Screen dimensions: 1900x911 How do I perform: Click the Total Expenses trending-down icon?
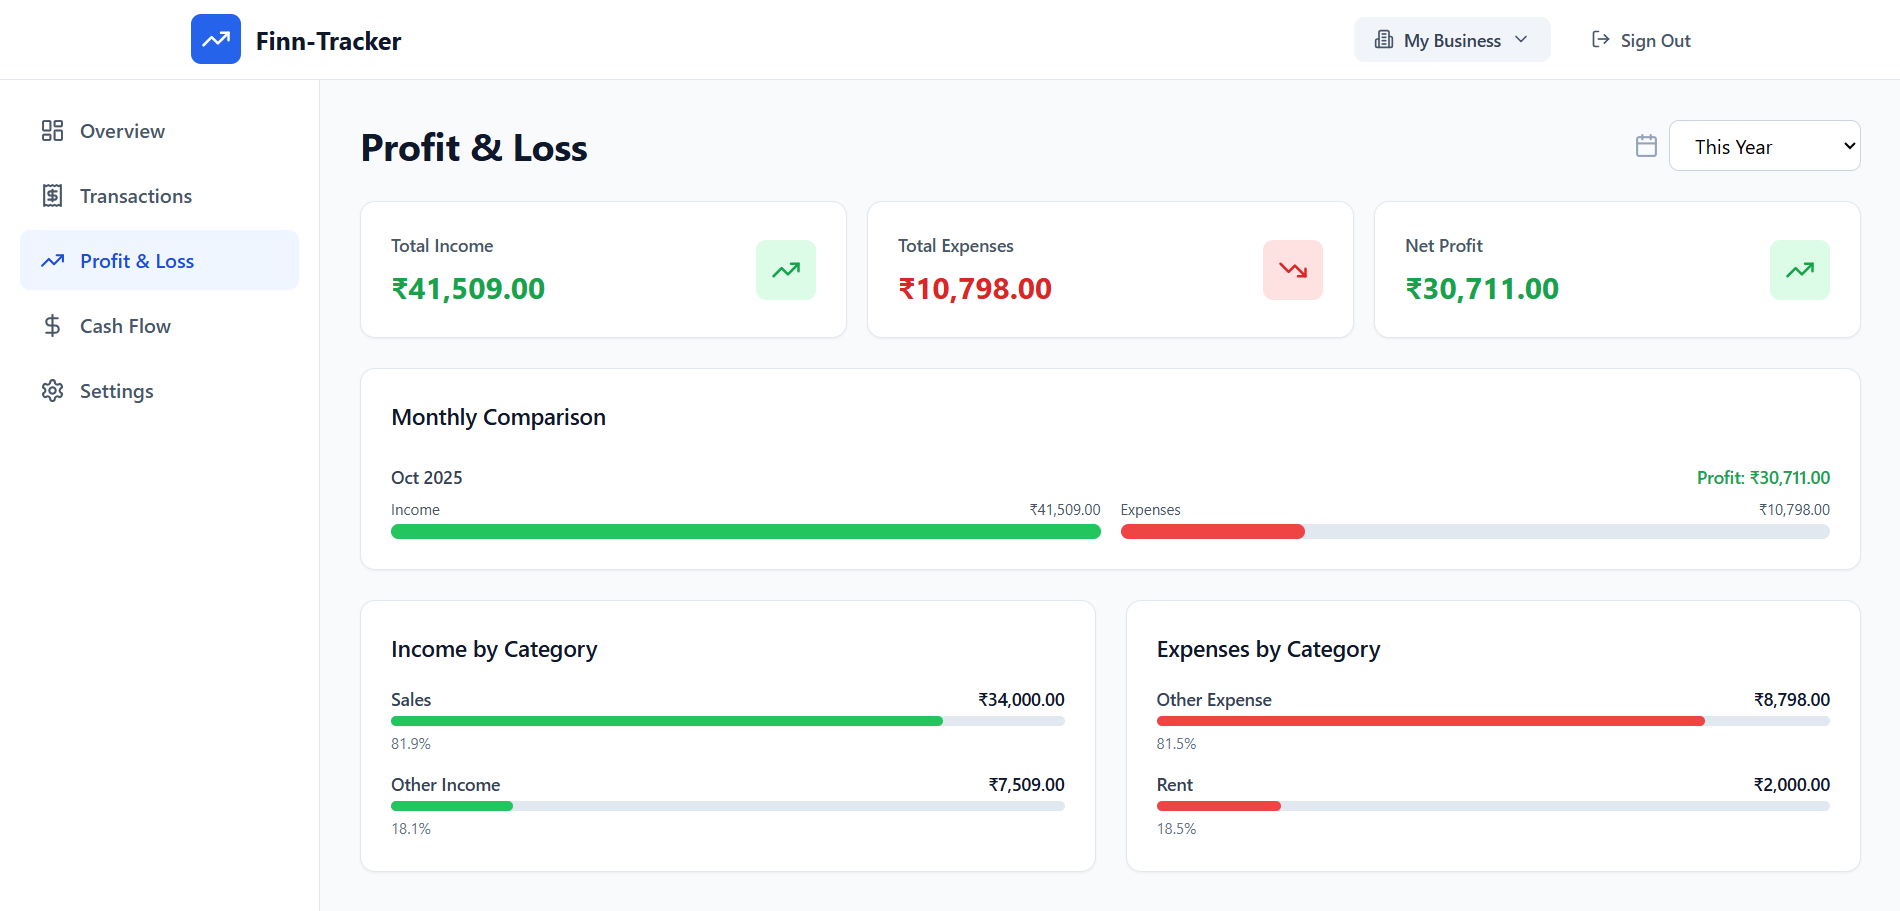1292,270
